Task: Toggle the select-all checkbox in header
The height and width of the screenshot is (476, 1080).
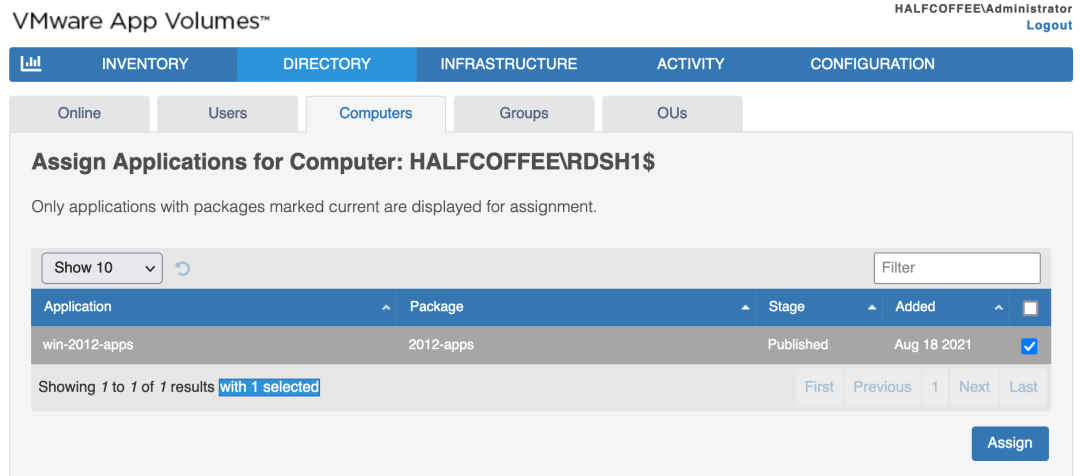Action: point(1030,309)
